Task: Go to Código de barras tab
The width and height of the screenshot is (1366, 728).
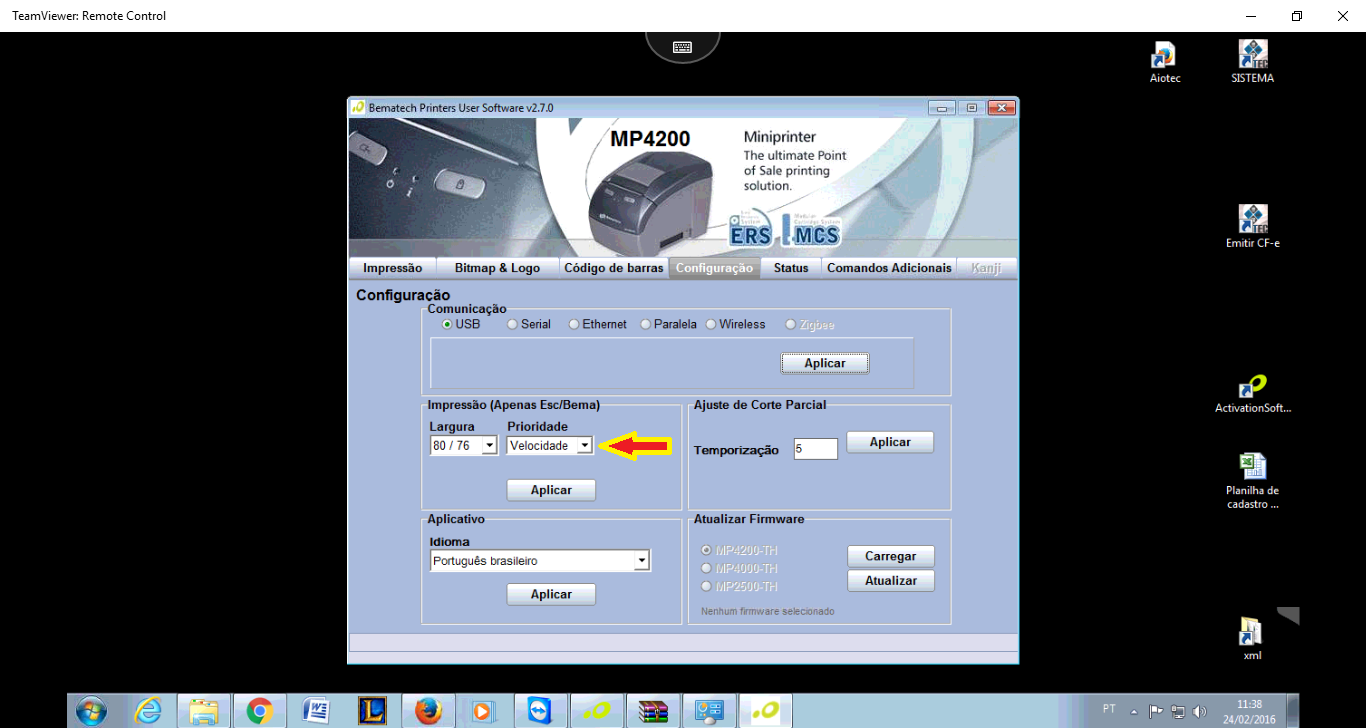Action: click(613, 268)
